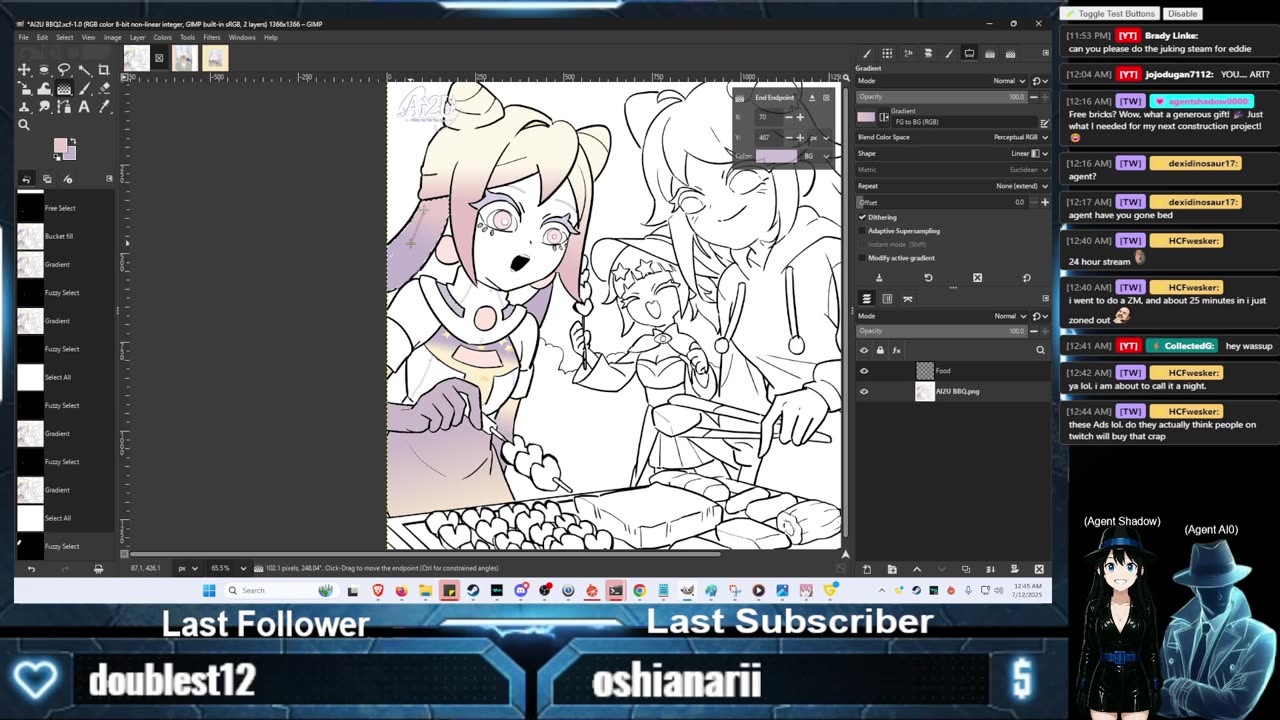
Task: Toggle the gradient reverse icon
Action: tap(884, 117)
